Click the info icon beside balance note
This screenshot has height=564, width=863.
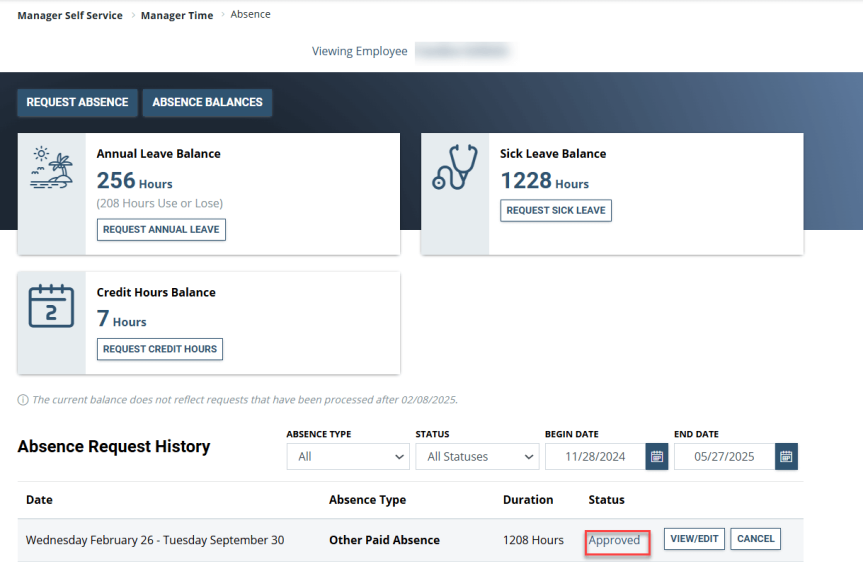click(23, 400)
